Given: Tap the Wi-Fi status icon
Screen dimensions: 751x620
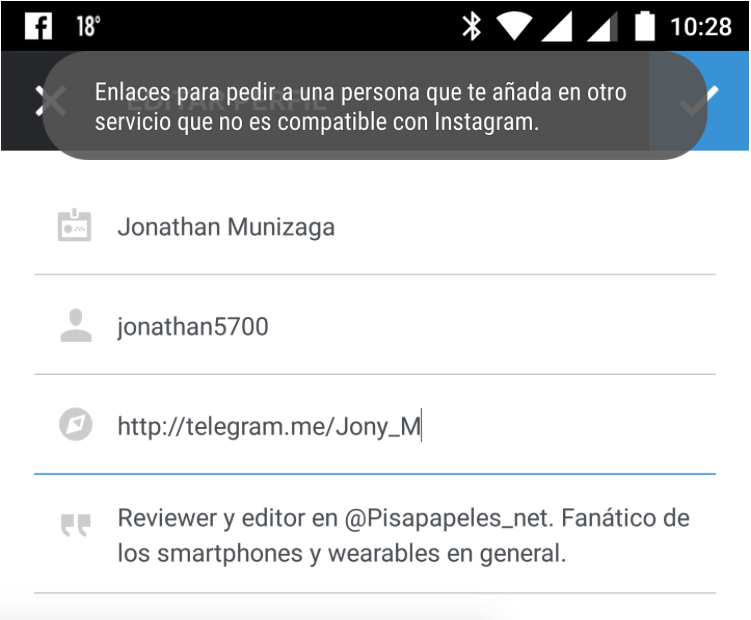Looking at the screenshot, I should tap(514, 26).
